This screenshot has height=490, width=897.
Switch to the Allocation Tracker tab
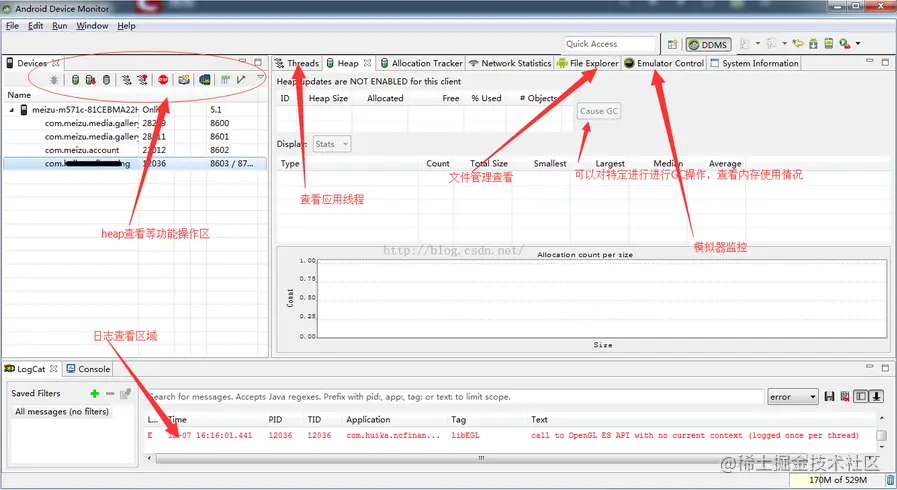click(422, 63)
